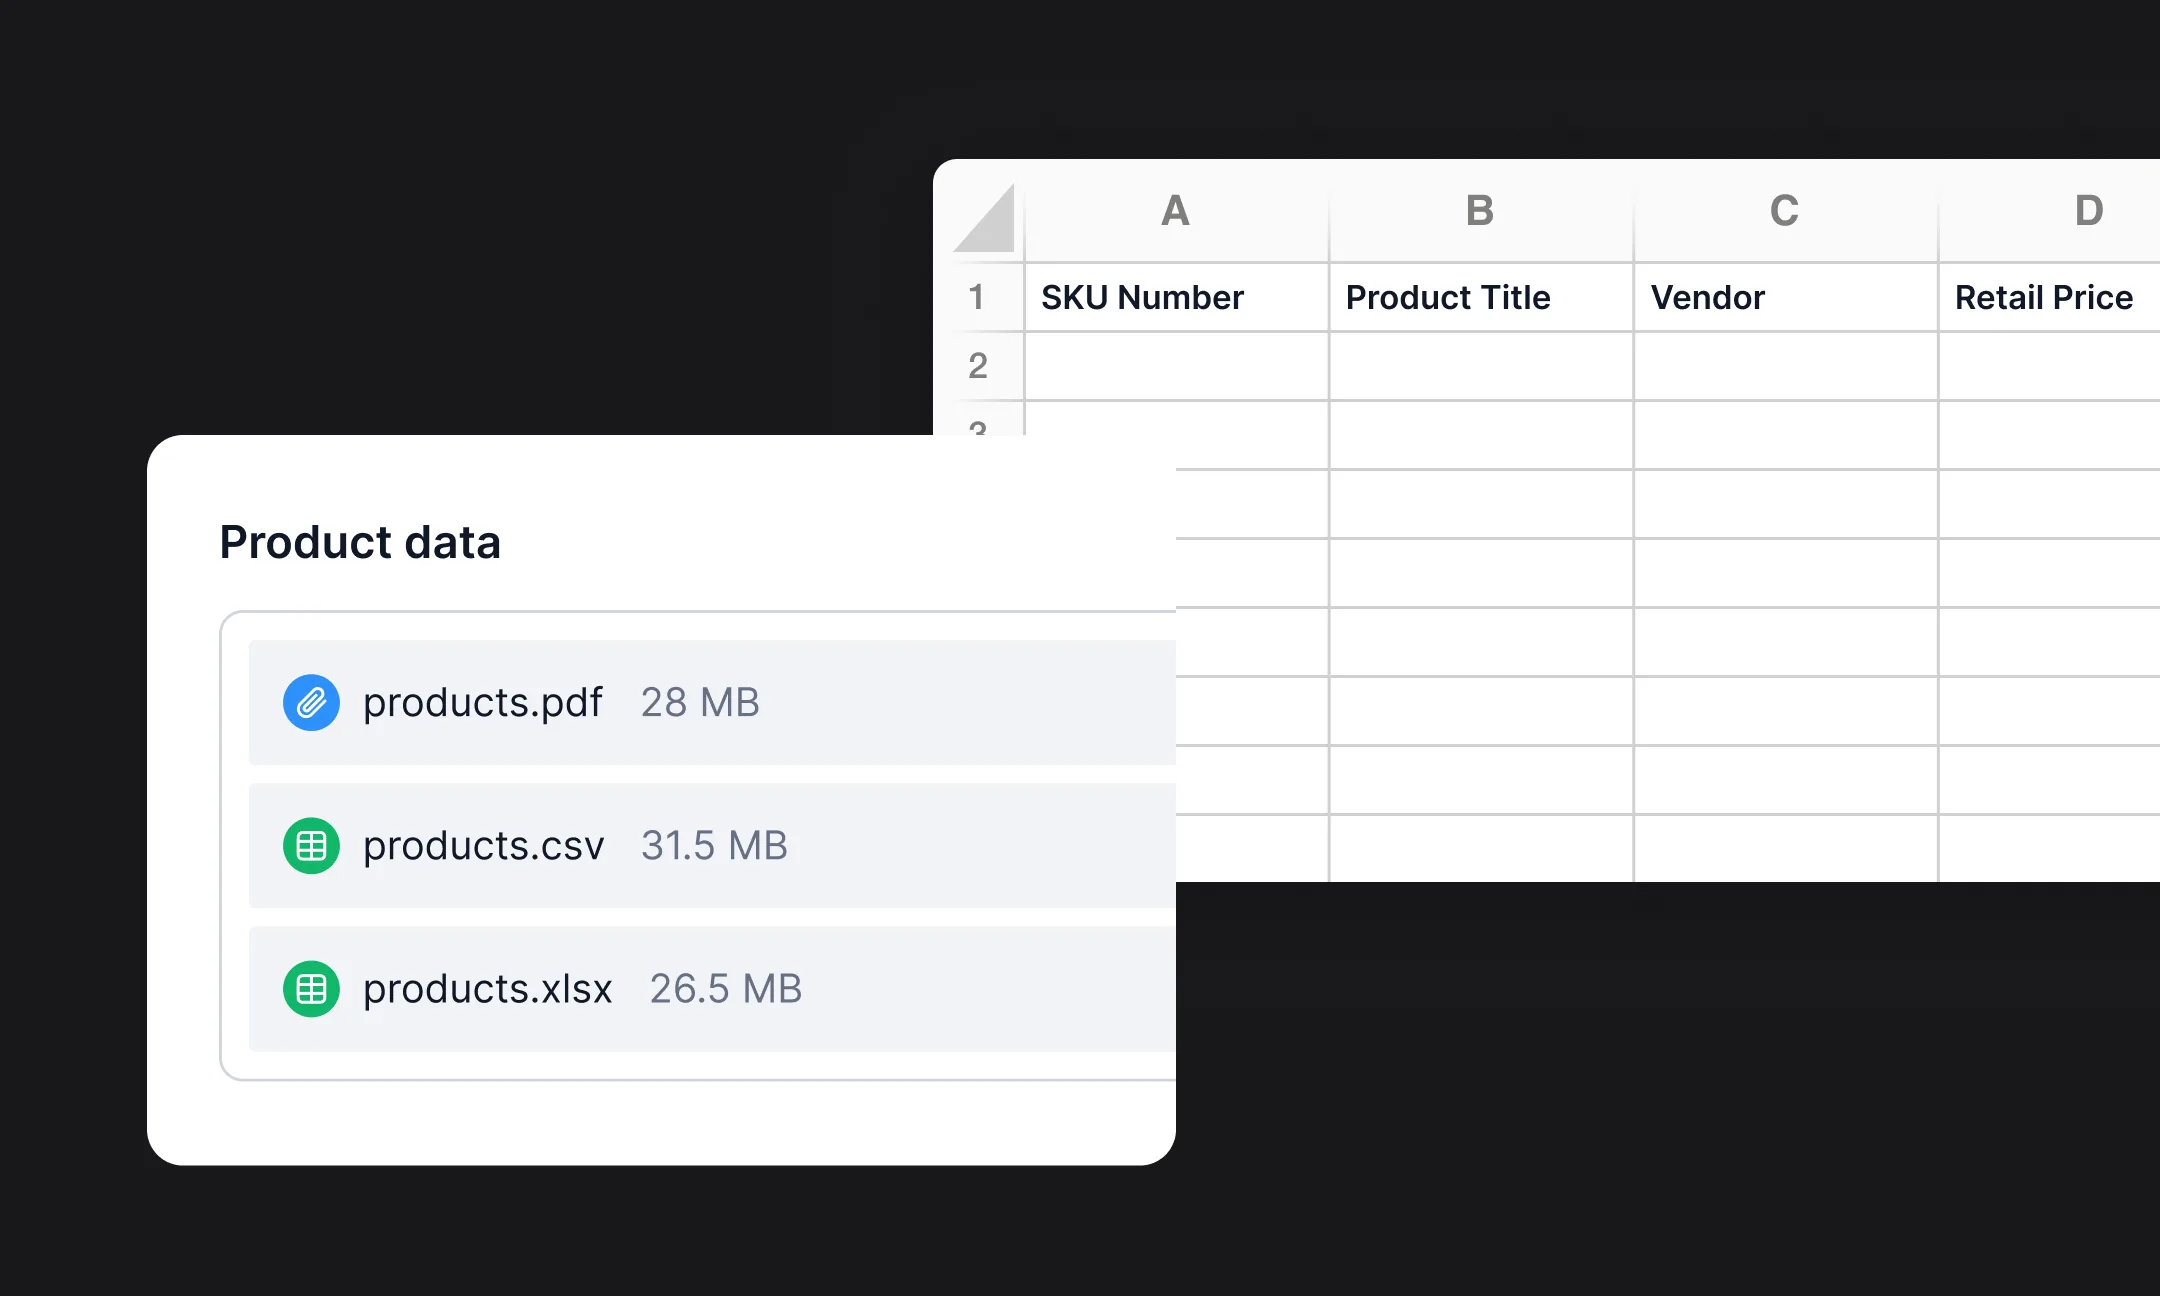Click the blue paperclip icon for products.pdf
Screen dimensions: 2160x1296
[x=311, y=702]
